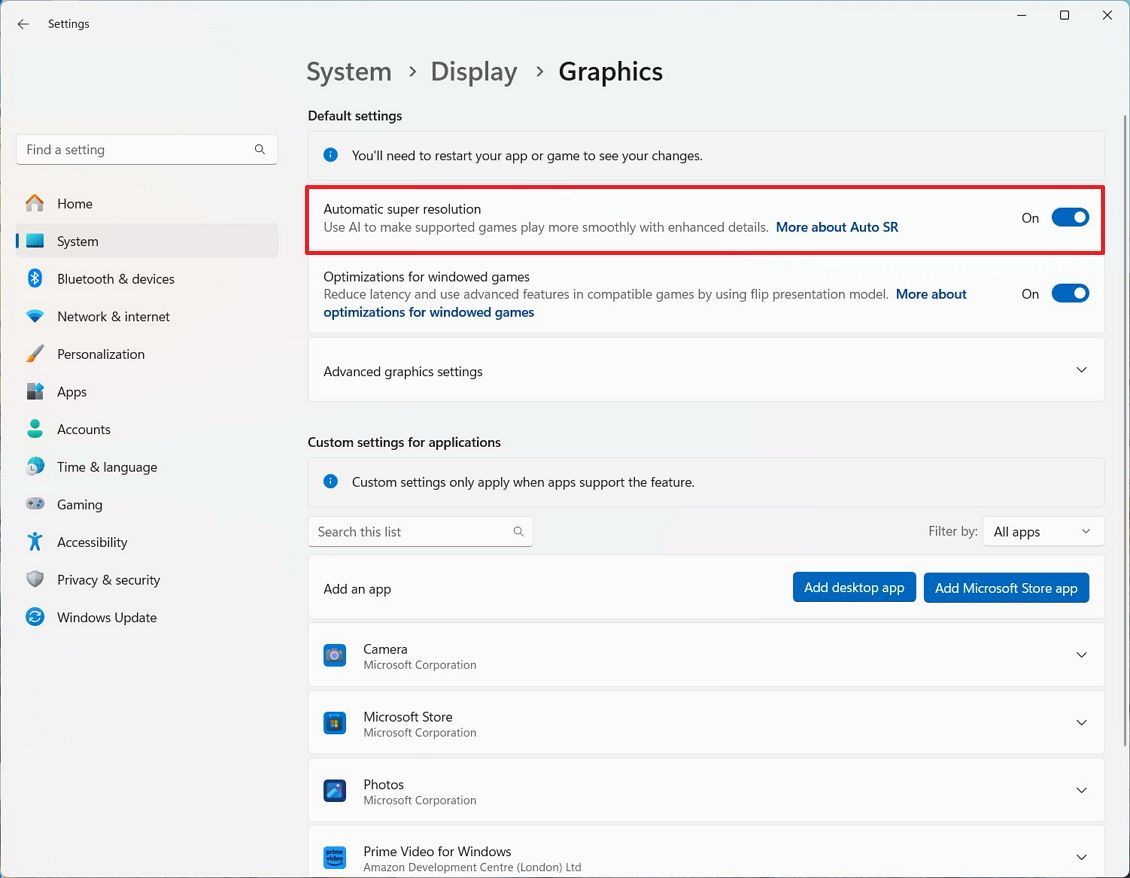Open Network & internet settings
This screenshot has height=878, width=1130.
point(113,316)
